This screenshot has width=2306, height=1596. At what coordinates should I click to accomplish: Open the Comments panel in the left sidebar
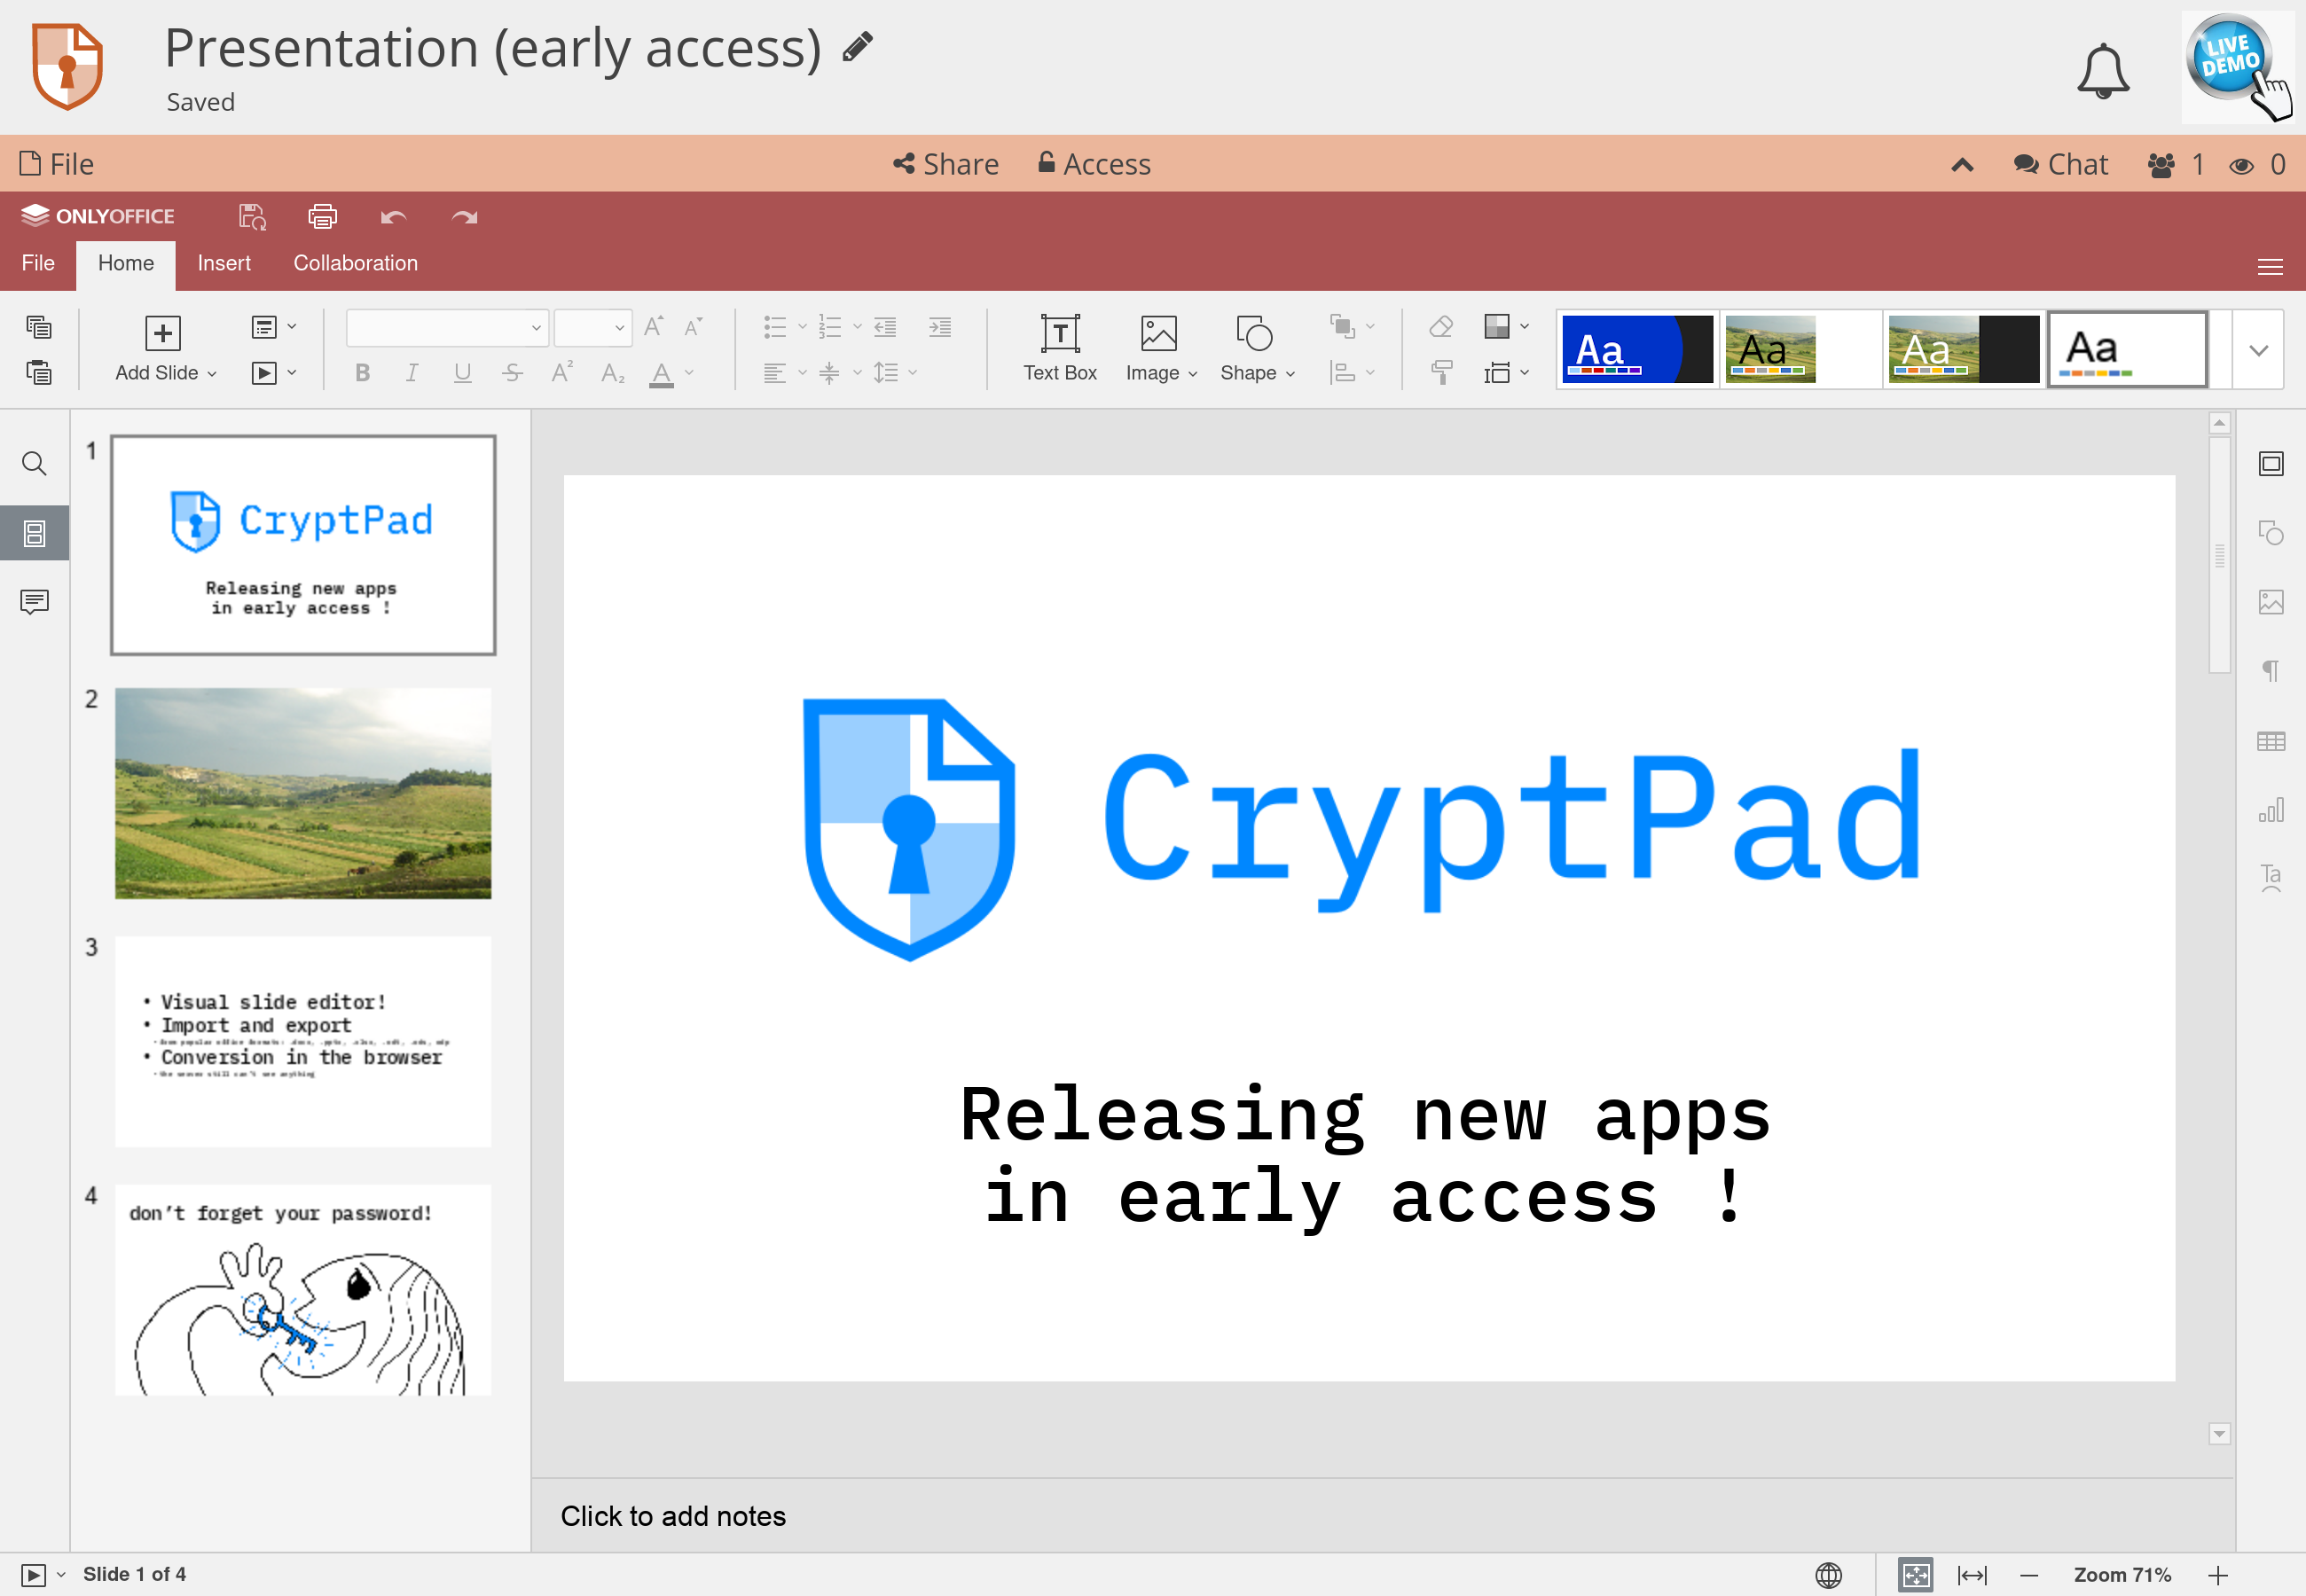tap(34, 601)
